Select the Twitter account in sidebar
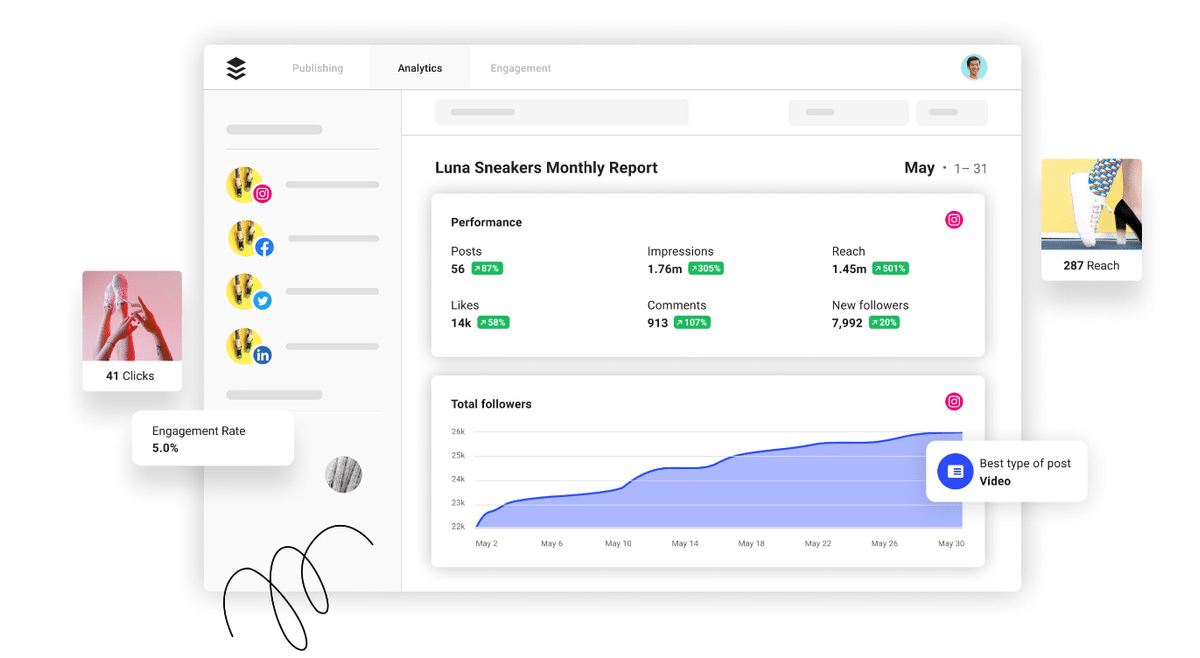 click(303, 292)
